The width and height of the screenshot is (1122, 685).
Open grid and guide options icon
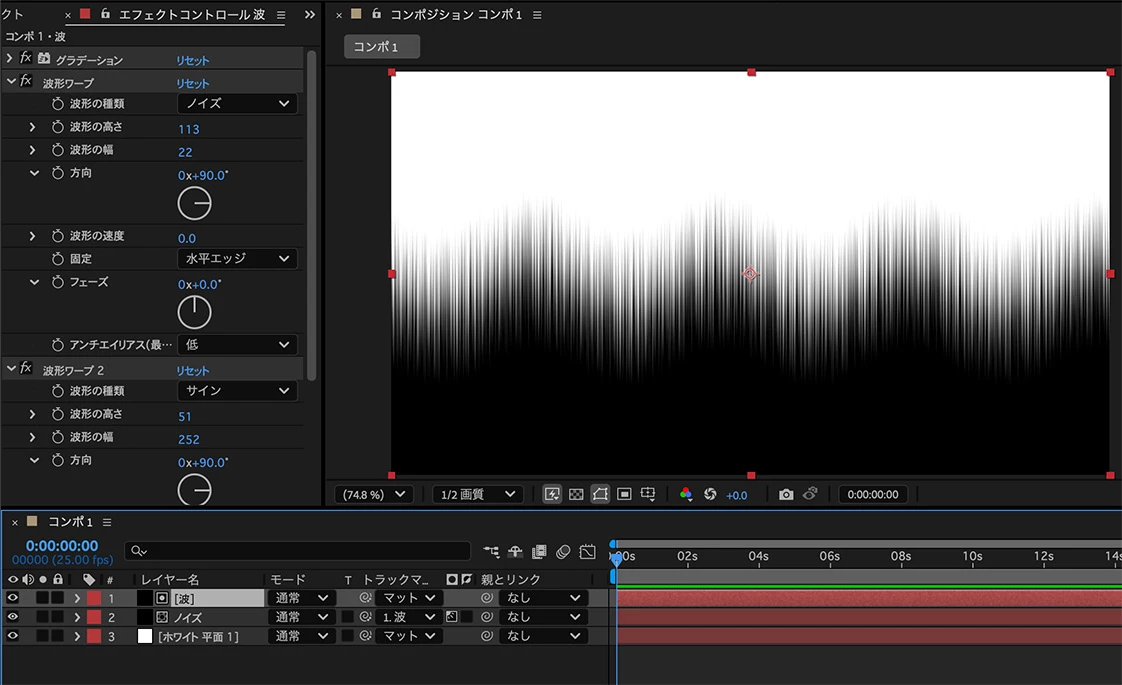click(x=648, y=494)
